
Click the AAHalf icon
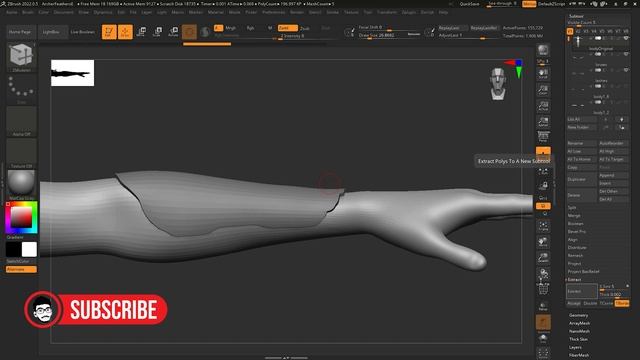(x=543, y=122)
